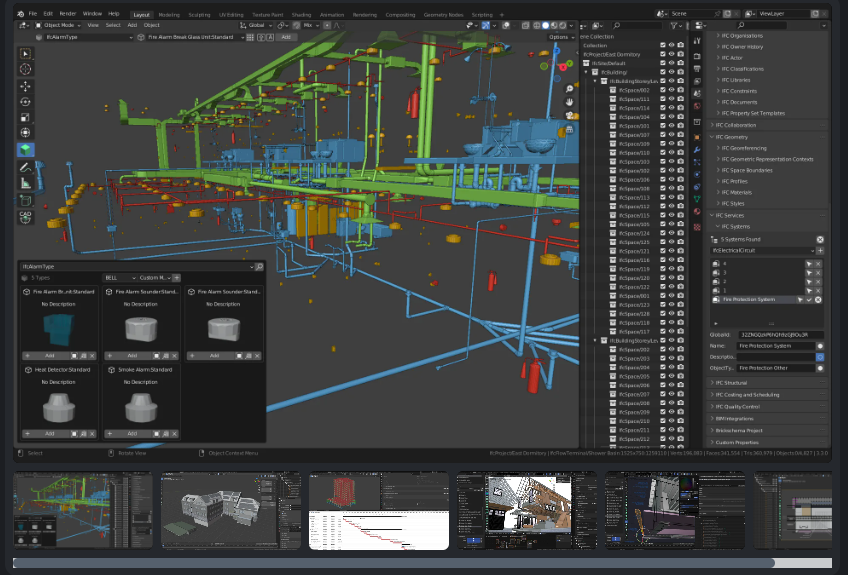848x575 pixels.
Task: Select the Annotate pencil tool
Action: (25, 168)
